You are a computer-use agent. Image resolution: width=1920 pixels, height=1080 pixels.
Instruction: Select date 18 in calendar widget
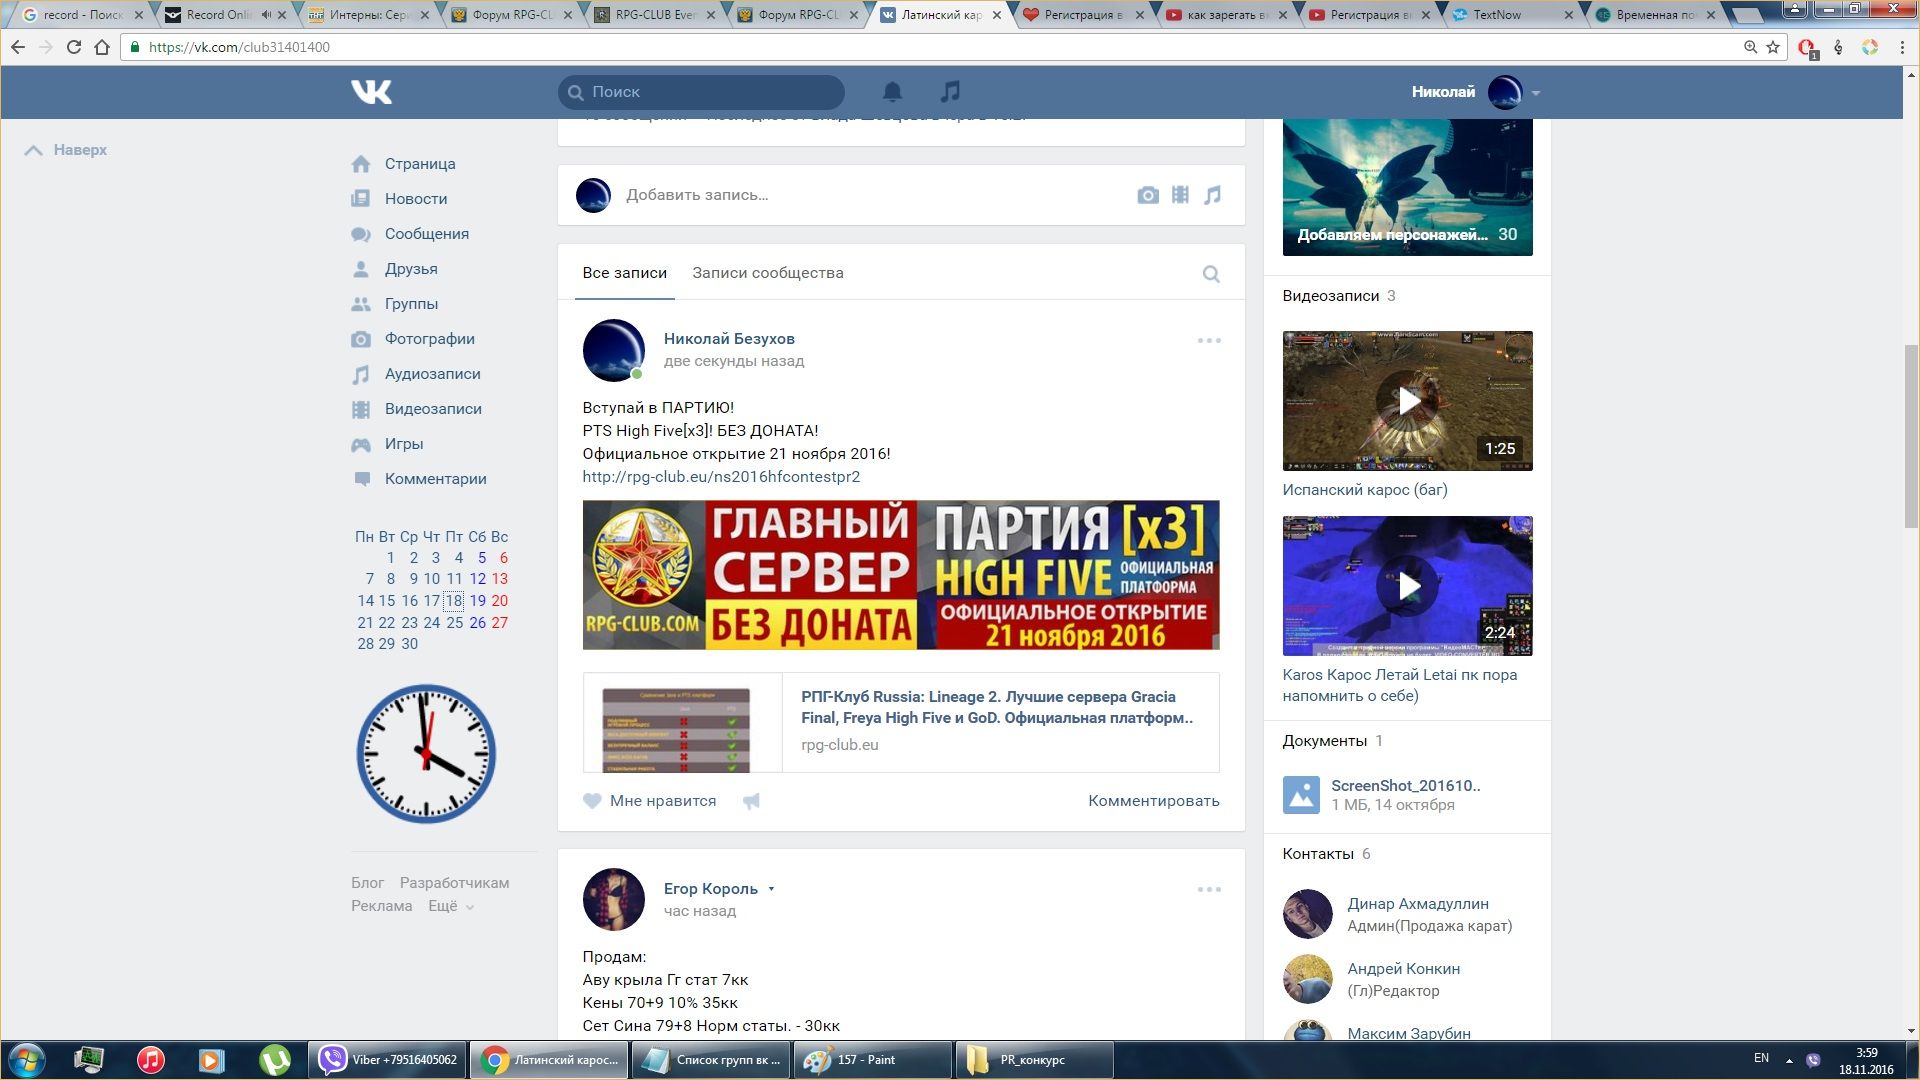point(454,601)
